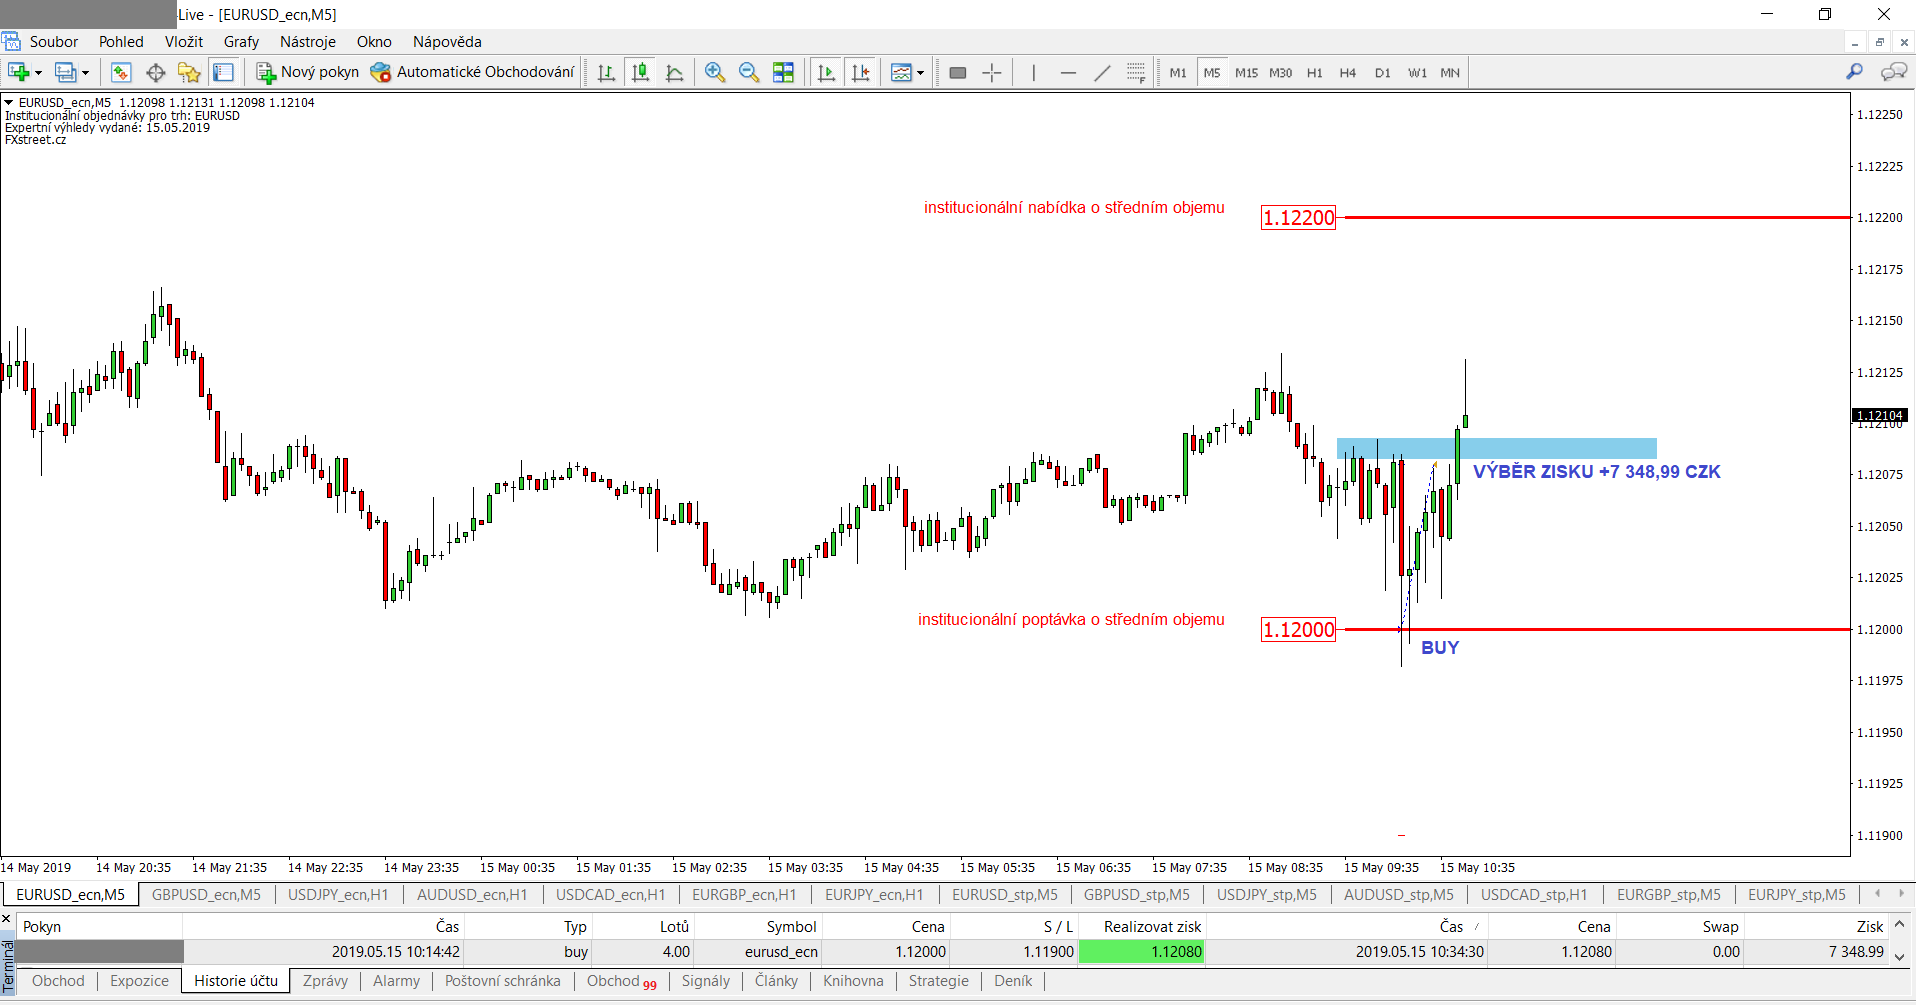This screenshot has width=1916, height=1005.
Task: Select the Vertical Line drawing tool
Action: 1034,72
